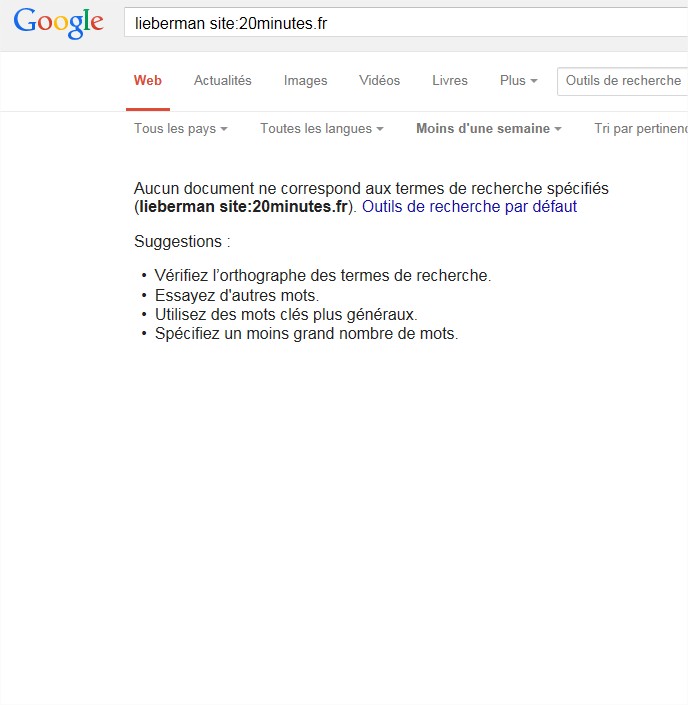Screen dimensions: 688x705
Task: Click 'Vérifiez l'orthographe des termes de recherche' text
Action: click(323, 275)
